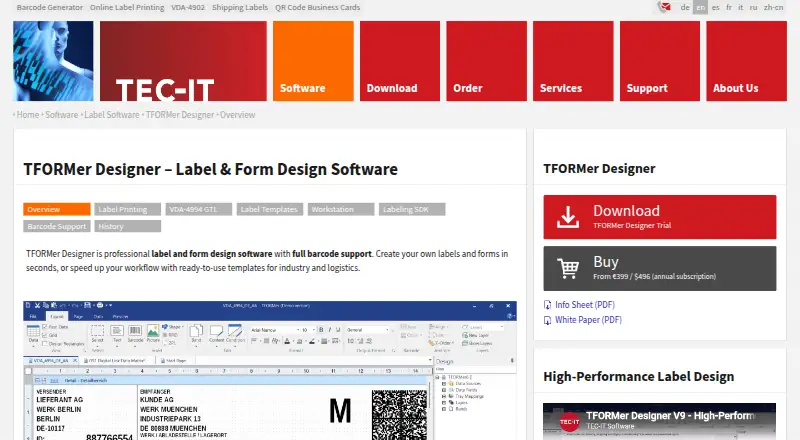Switch to the Label Templates tab
This screenshot has height=440, width=800.
click(x=269, y=209)
